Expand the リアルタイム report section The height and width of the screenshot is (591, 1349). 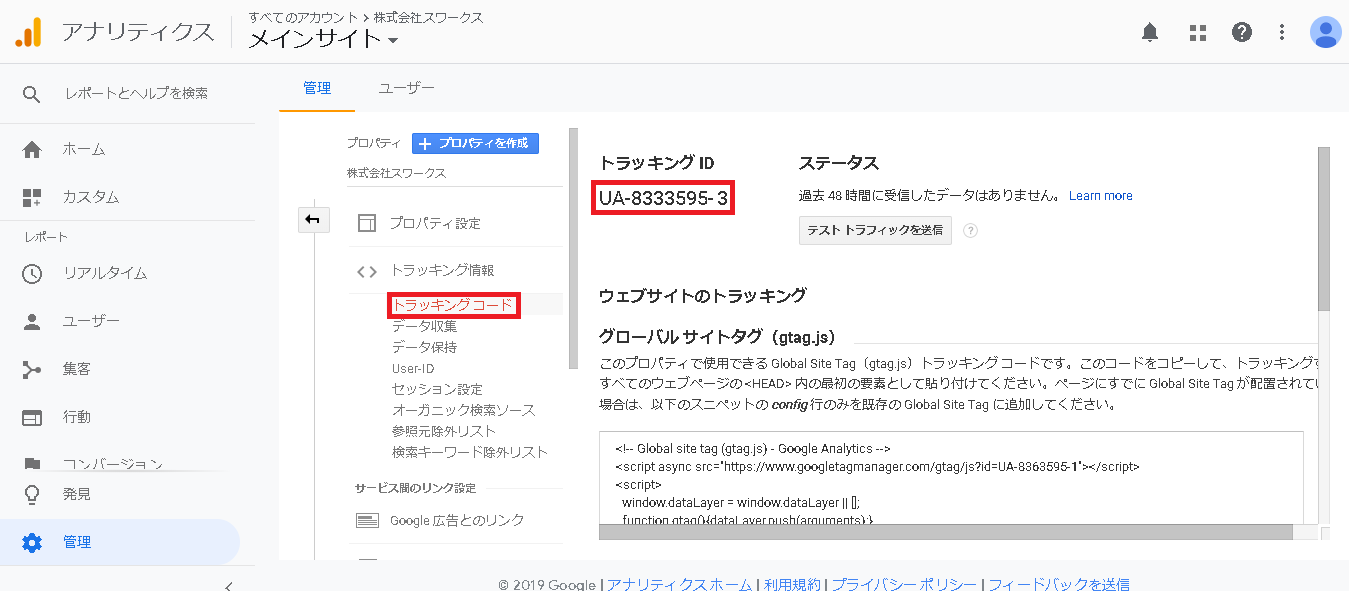[x=104, y=273]
